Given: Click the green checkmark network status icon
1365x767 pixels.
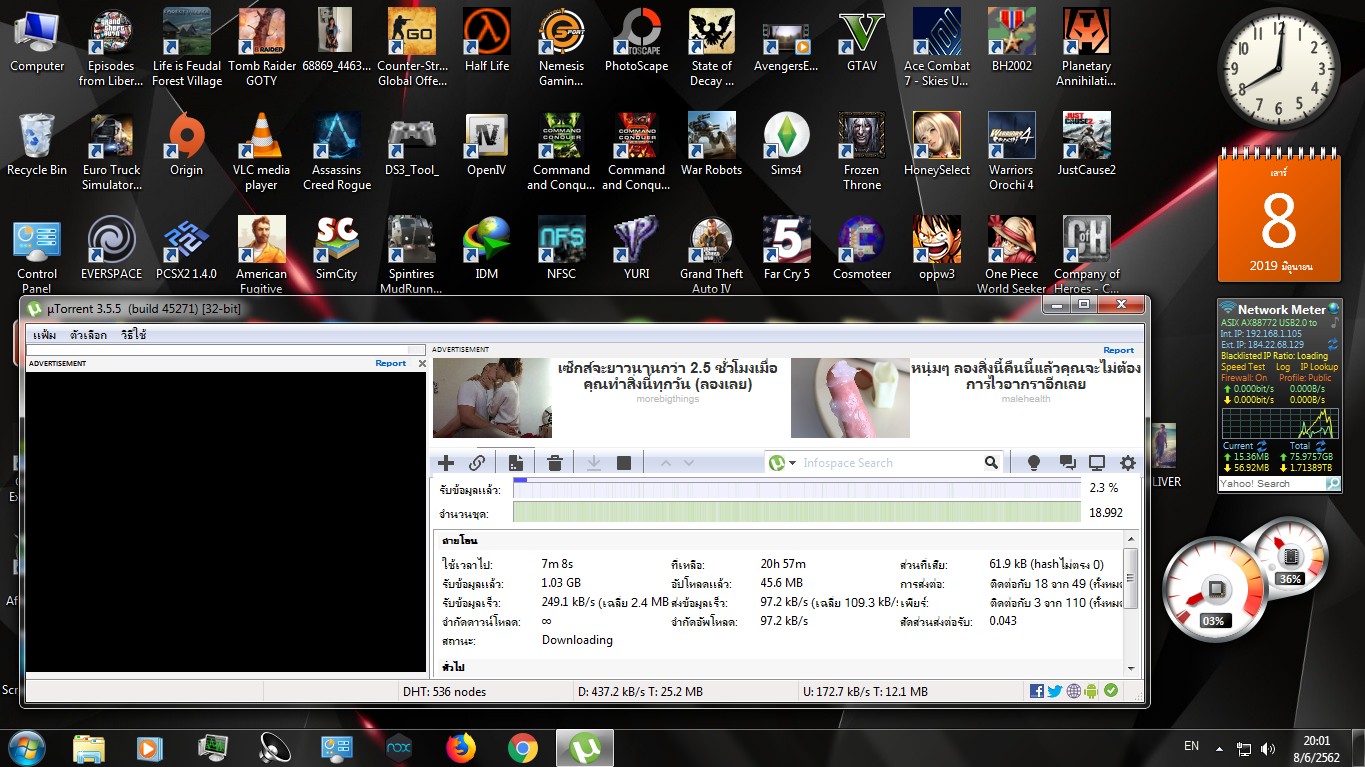Looking at the screenshot, I should coord(1111,691).
